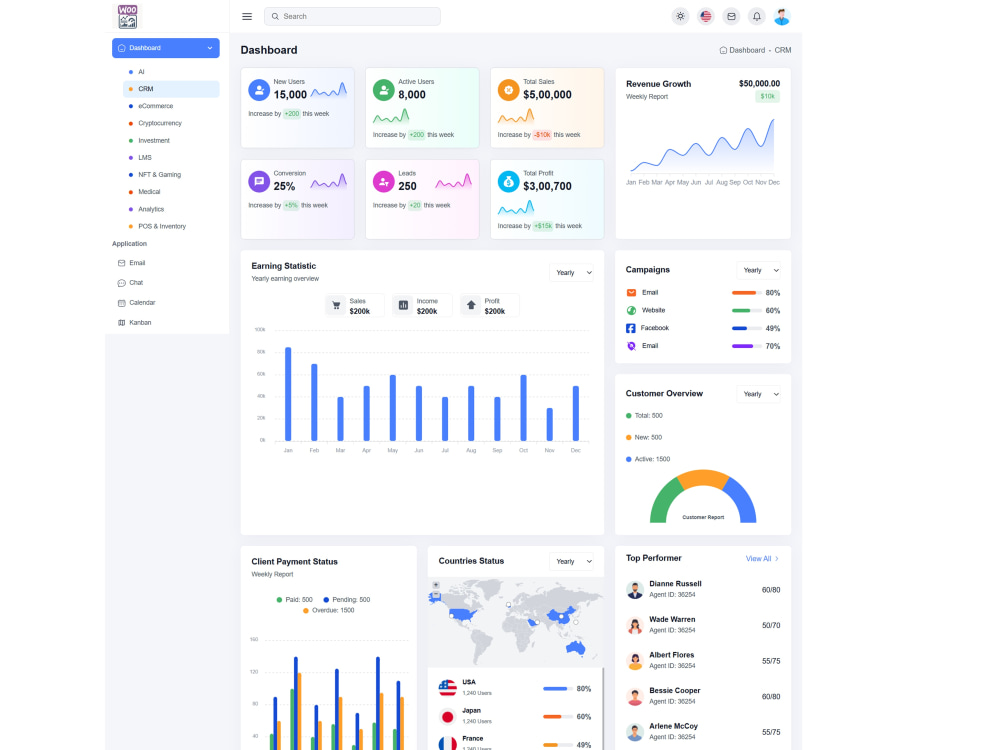The height and width of the screenshot is (750, 1000).
Task: Click the Website 60% progress bar
Action: pos(747,311)
